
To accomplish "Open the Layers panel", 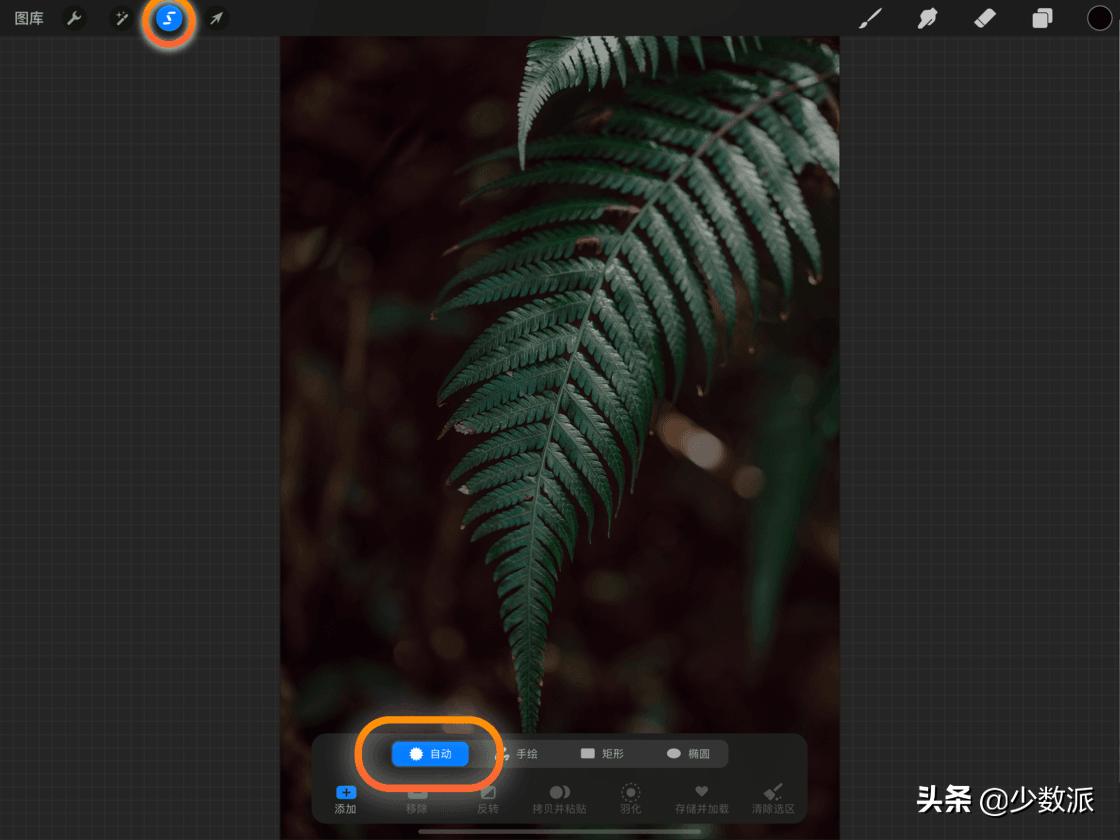I will click(1042, 18).
